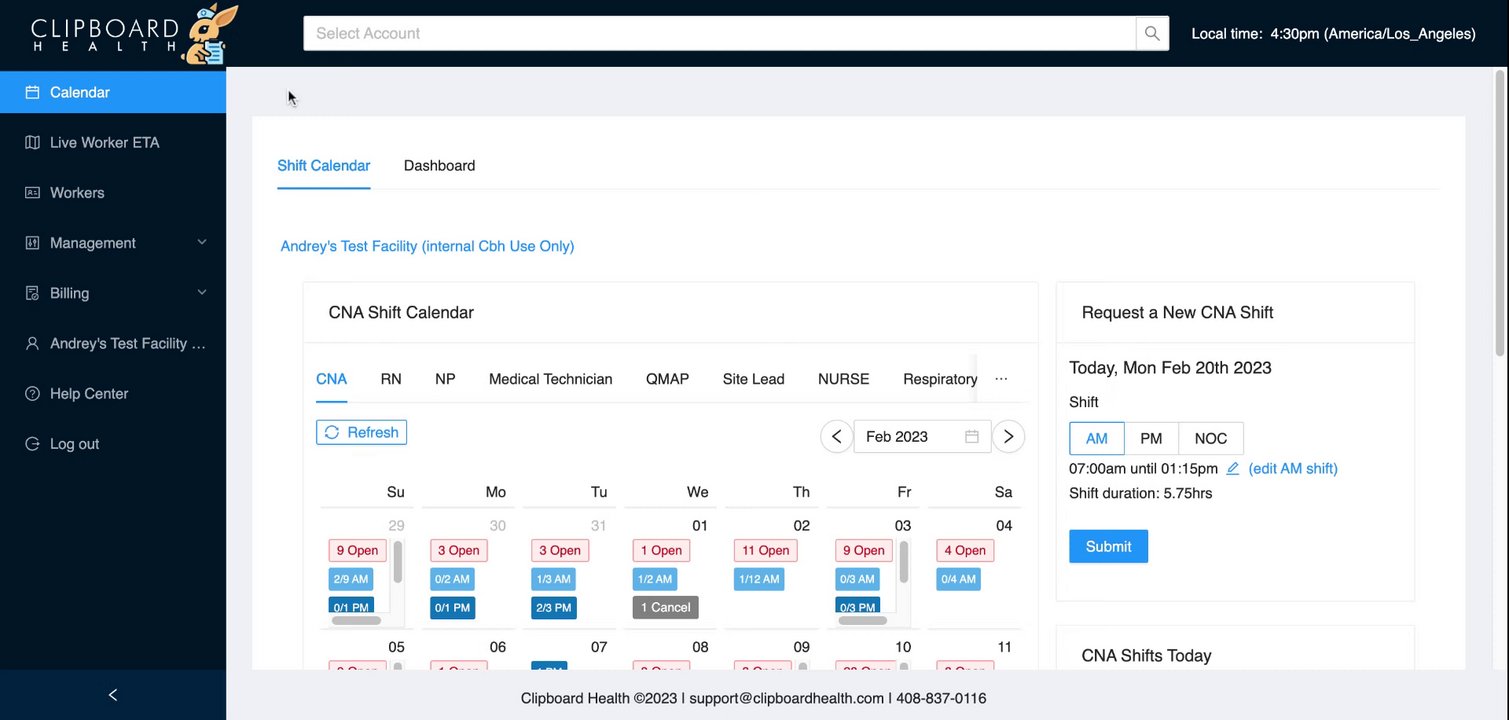Click 1/12 AM badge on February 02
Image resolution: width=1509 pixels, height=720 pixels.
(x=760, y=579)
